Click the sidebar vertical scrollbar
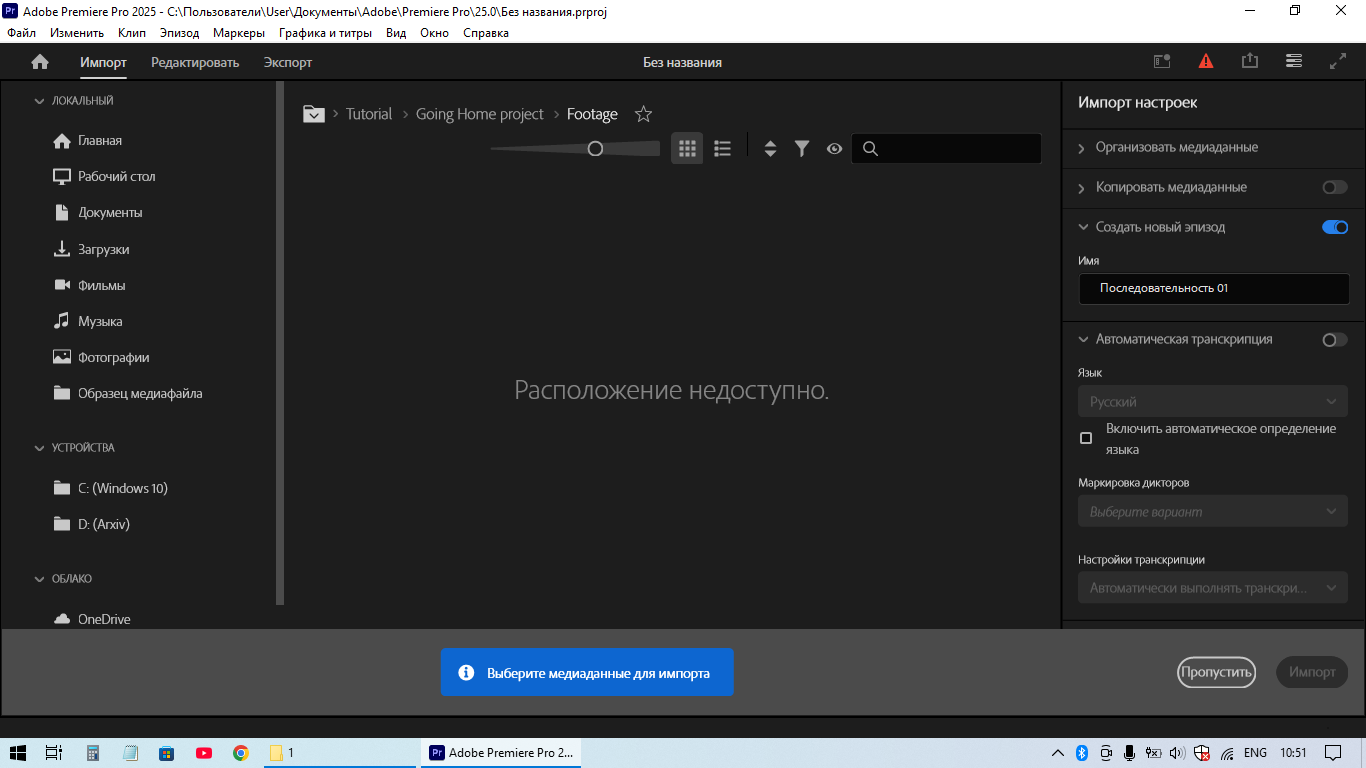 click(280, 343)
